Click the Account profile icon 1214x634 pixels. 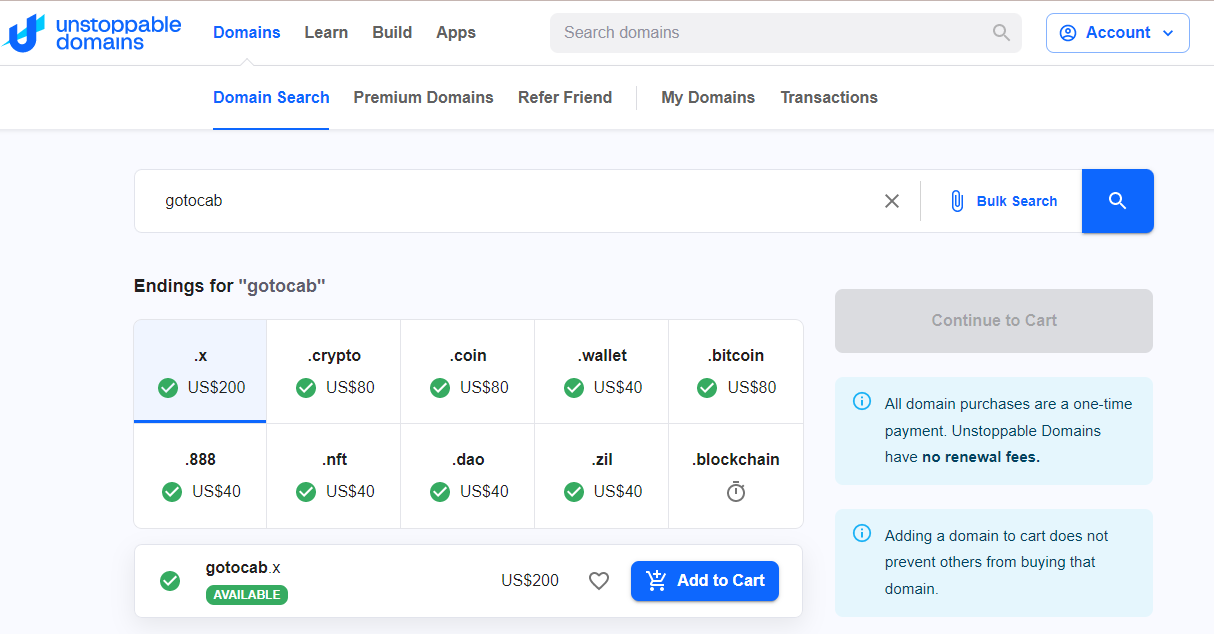[1067, 33]
